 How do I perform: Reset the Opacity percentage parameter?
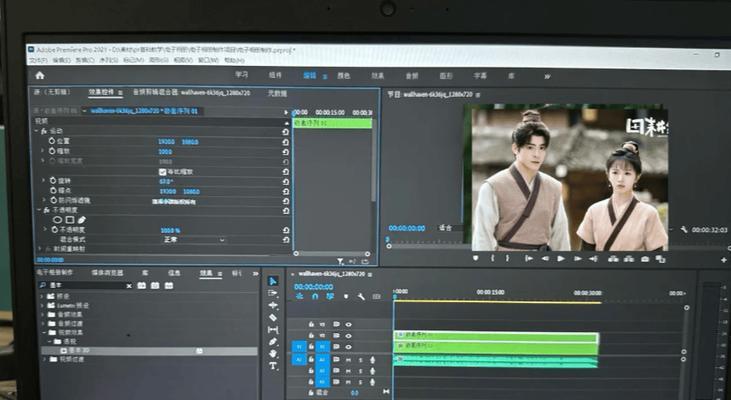click(x=286, y=230)
